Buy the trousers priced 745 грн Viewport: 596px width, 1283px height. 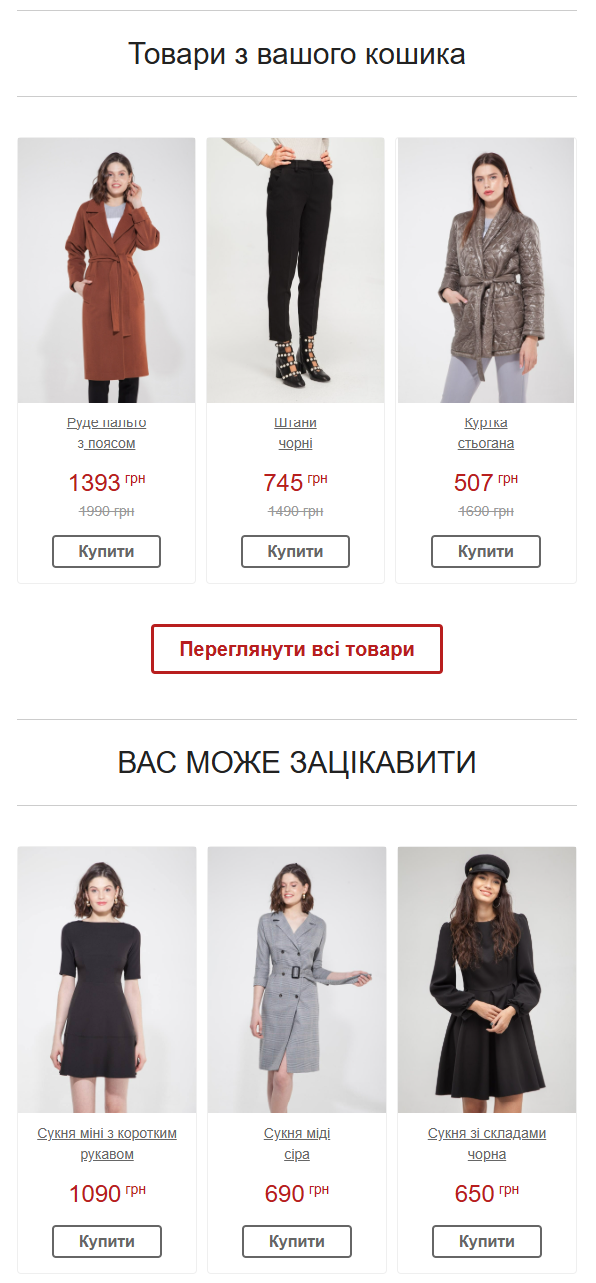pyautogui.click(x=296, y=551)
